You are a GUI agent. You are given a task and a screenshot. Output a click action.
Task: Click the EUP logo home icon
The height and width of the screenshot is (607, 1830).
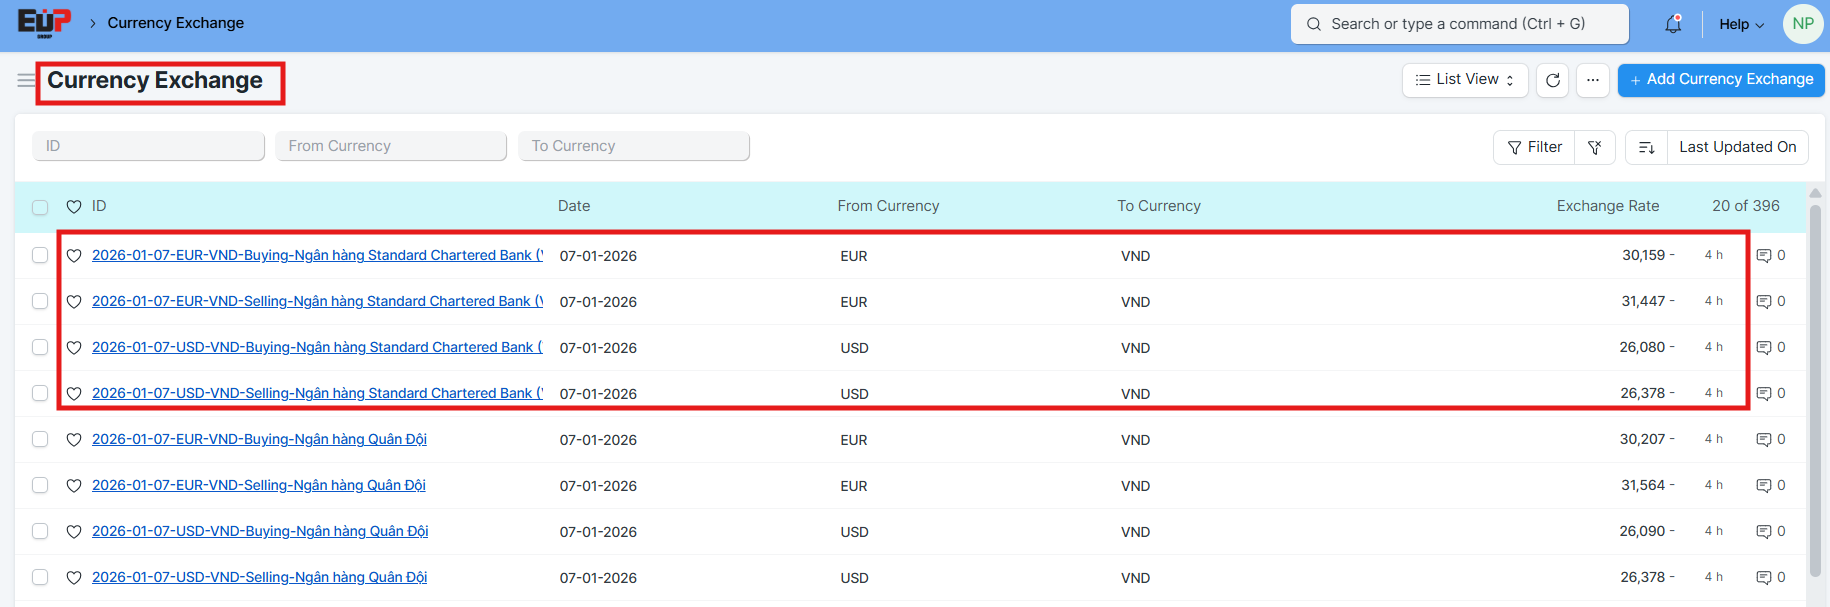44,23
